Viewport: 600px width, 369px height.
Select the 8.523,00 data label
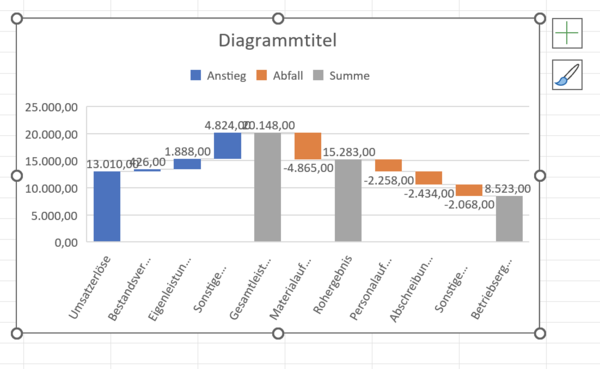point(507,189)
